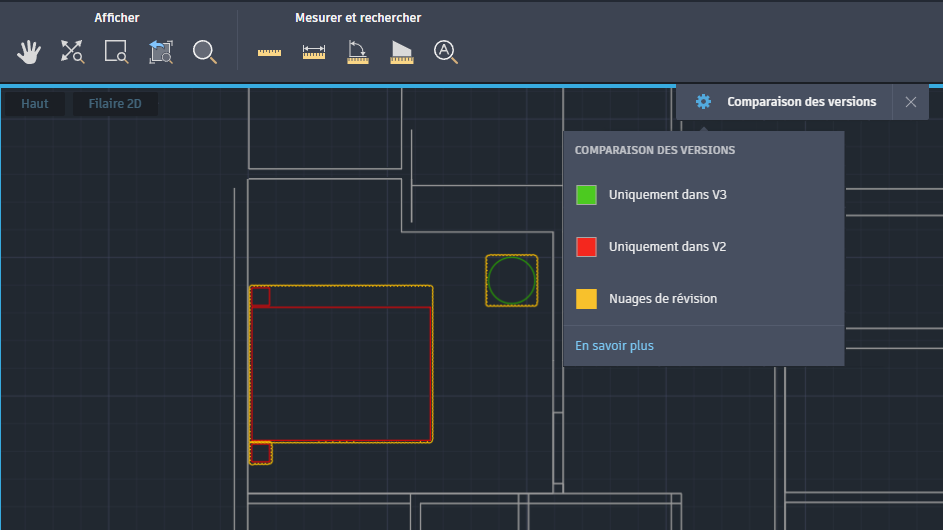This screenshot has width=943, height=530.
Task: Click the Uniquement dans V3 label
Action: (x=668, y=195)
